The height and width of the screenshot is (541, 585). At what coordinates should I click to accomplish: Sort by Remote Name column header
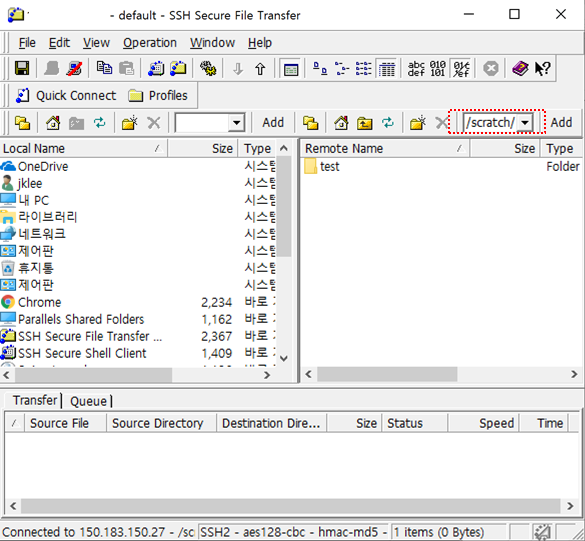coord(385,148)
